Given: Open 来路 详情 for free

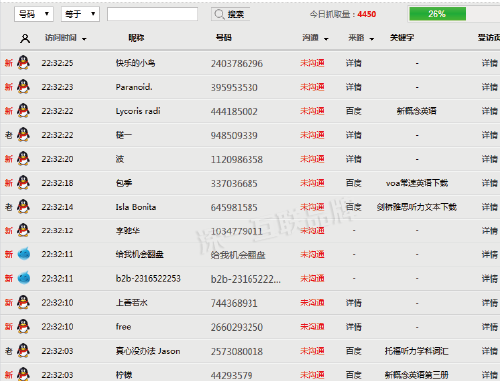Looking at the screenshot, I should click(354, 327).
